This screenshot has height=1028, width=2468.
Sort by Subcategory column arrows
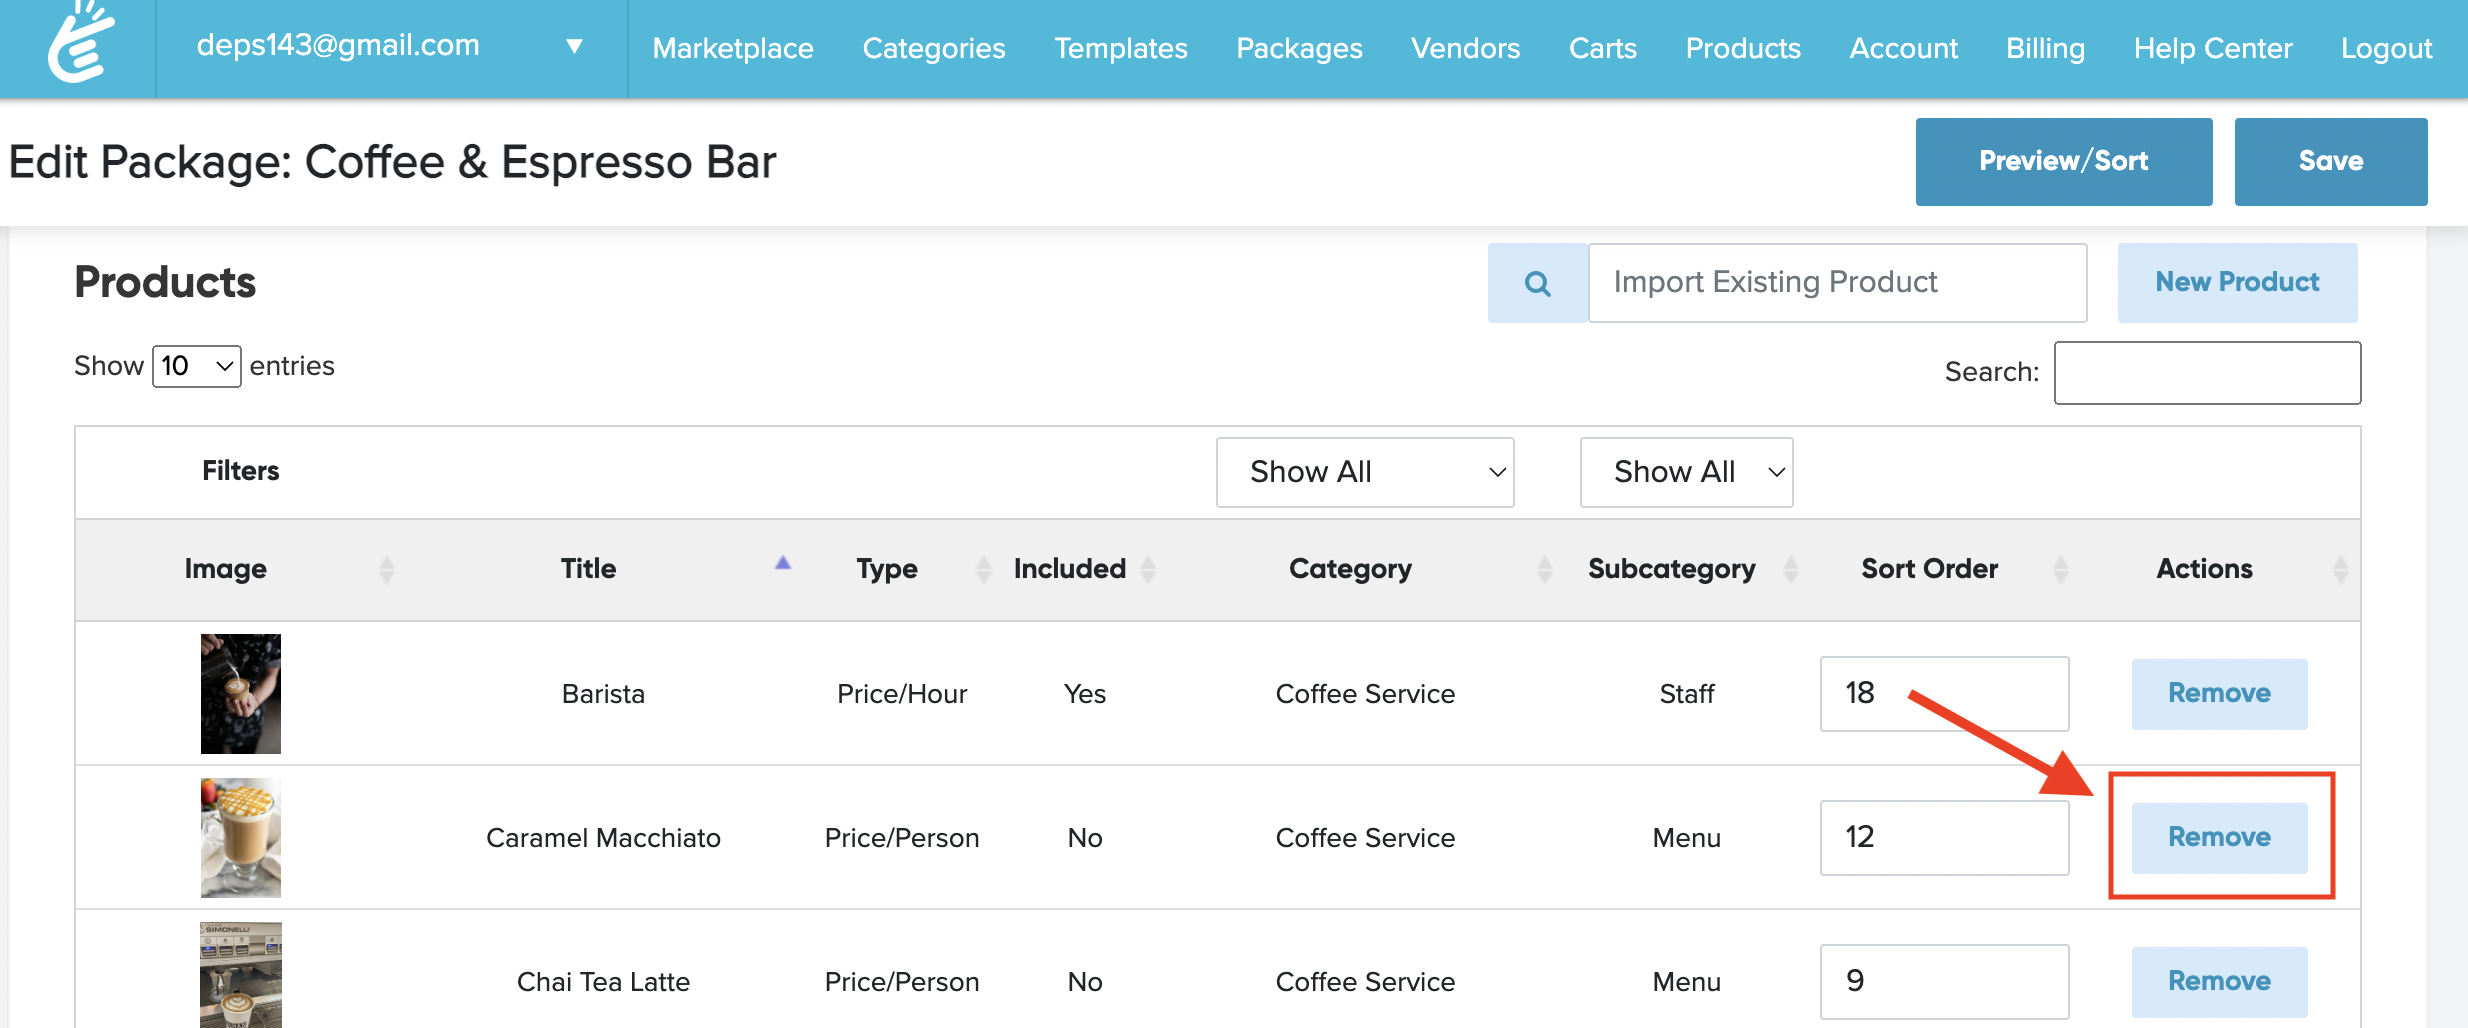pos(1790,569)
